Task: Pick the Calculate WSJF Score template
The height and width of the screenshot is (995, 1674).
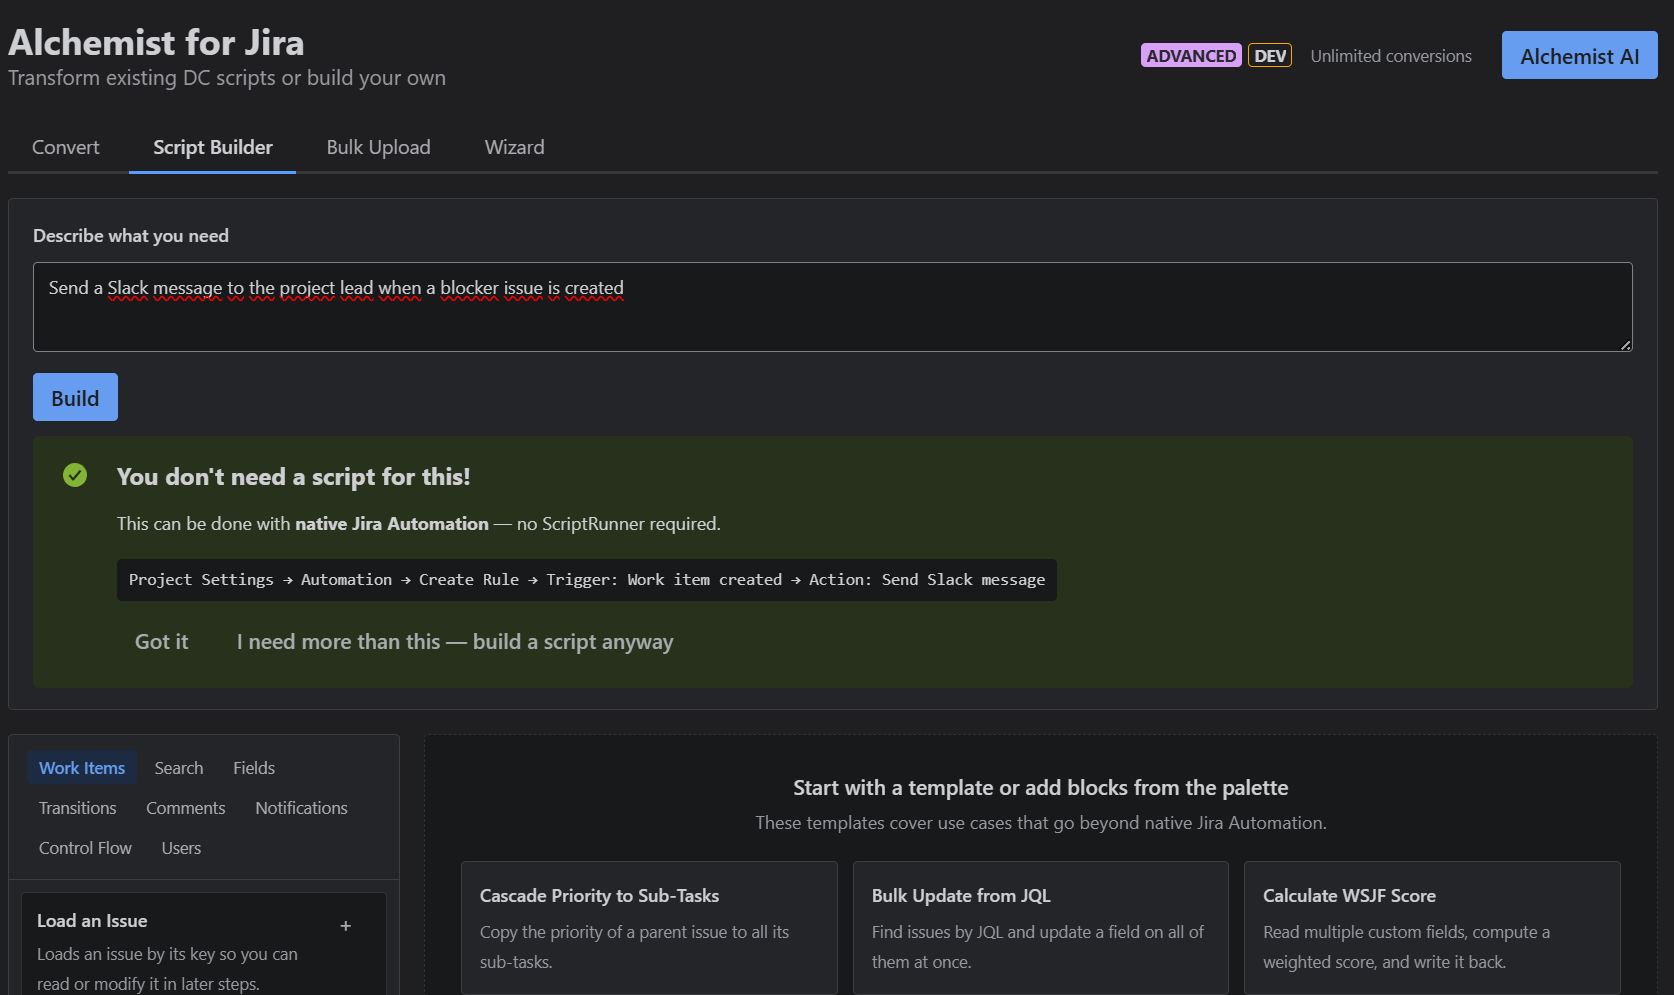Action: click(x=1432, y=927)
